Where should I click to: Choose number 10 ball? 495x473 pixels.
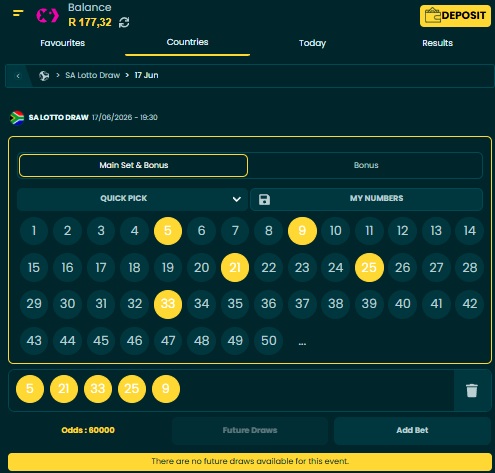336,231
